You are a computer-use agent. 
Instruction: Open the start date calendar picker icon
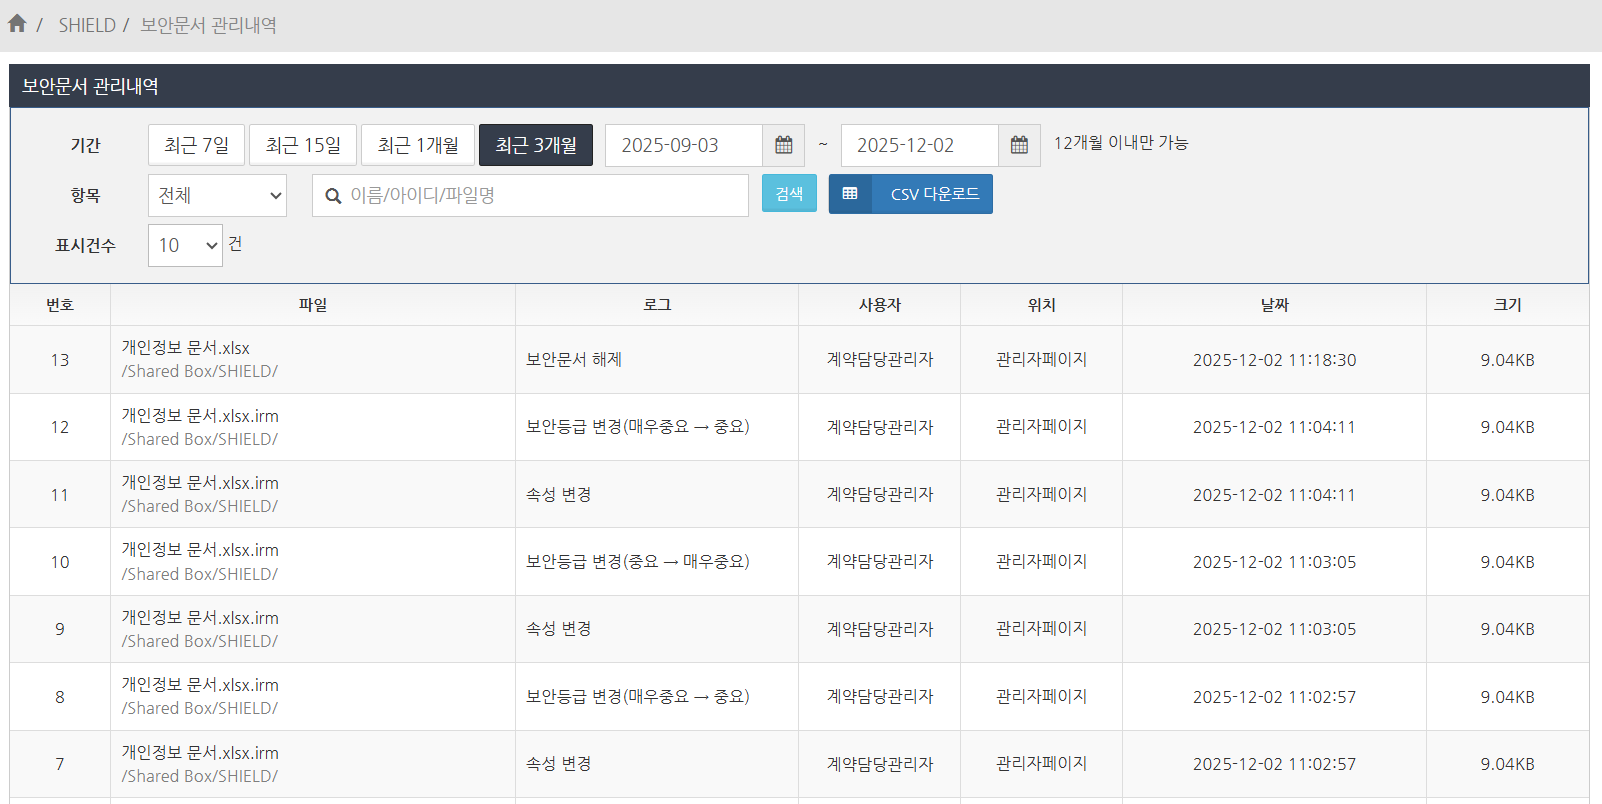pos(783,146)
